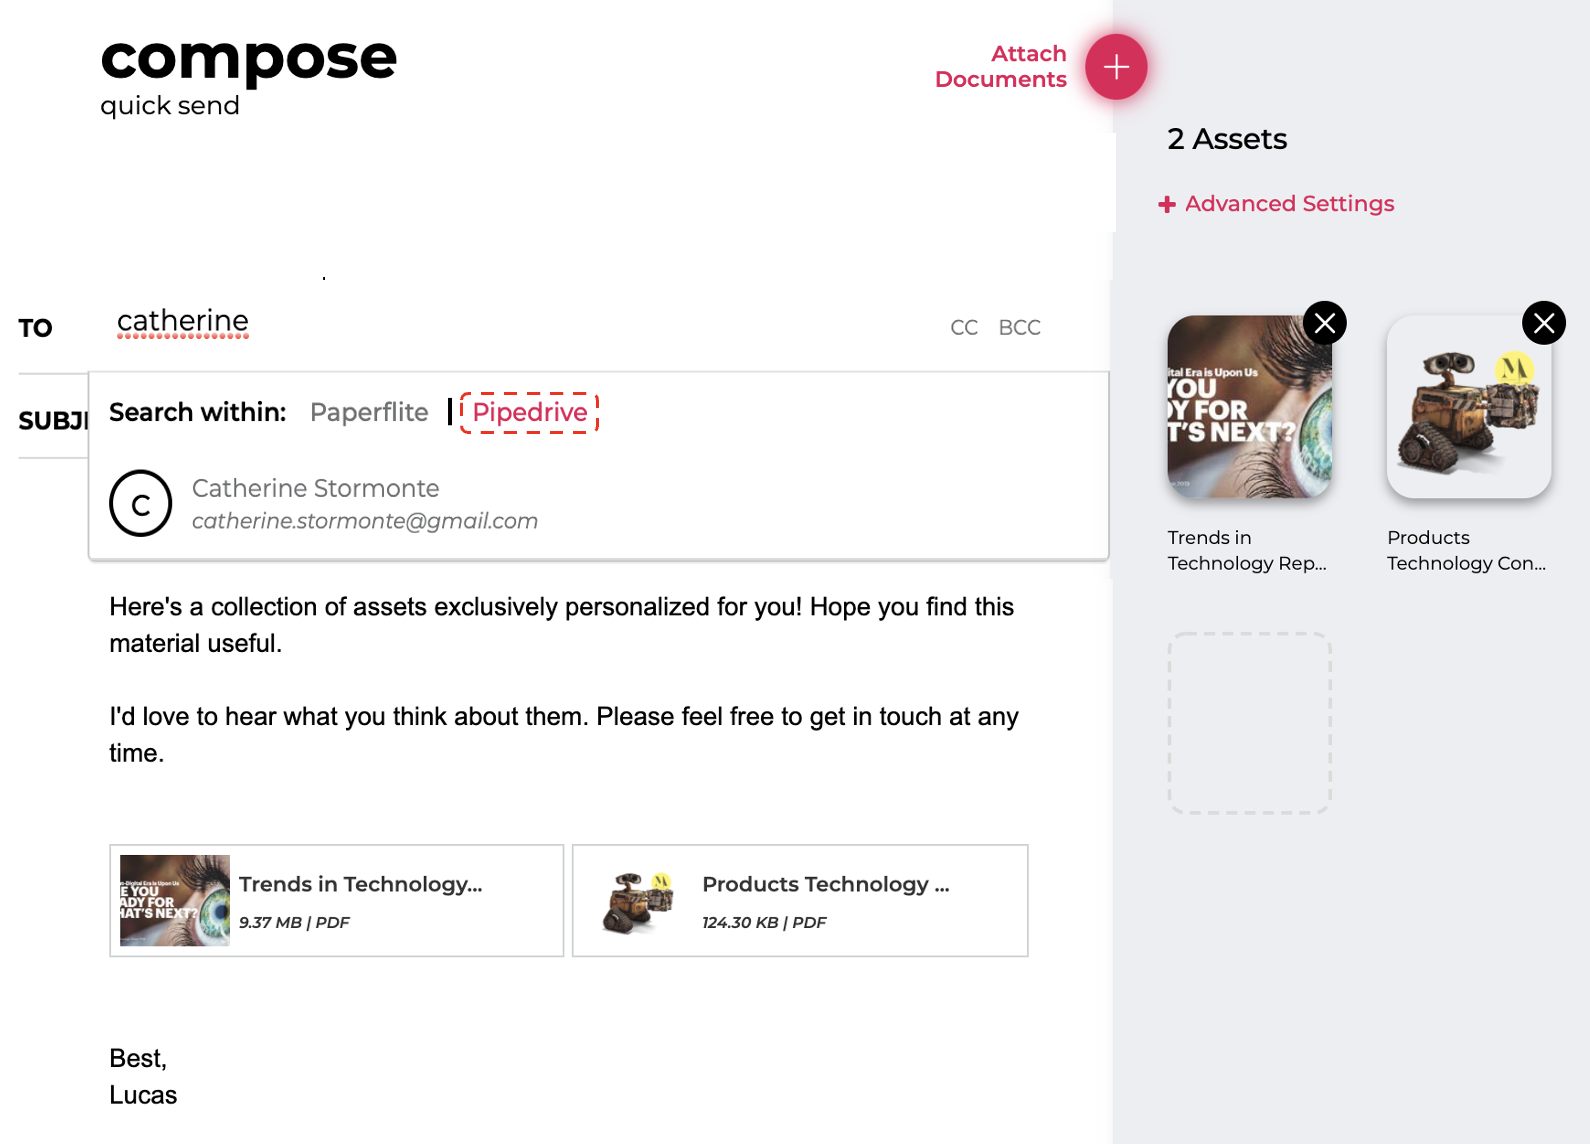This screenshot has width=1590, height=1144.
Task: Click the empty dashed asset placeholder
Action: coord(1249,723)
